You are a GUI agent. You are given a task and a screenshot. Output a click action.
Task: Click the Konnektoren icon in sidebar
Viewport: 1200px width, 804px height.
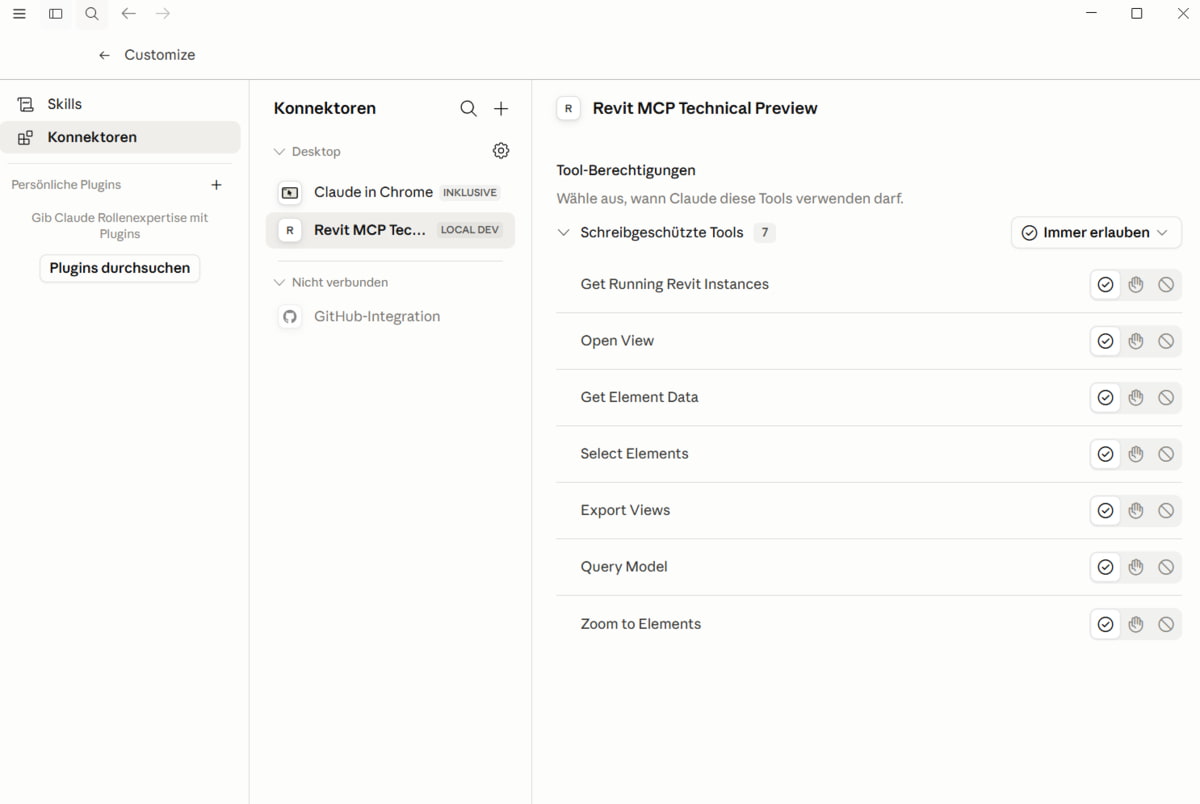click(25, 138)
